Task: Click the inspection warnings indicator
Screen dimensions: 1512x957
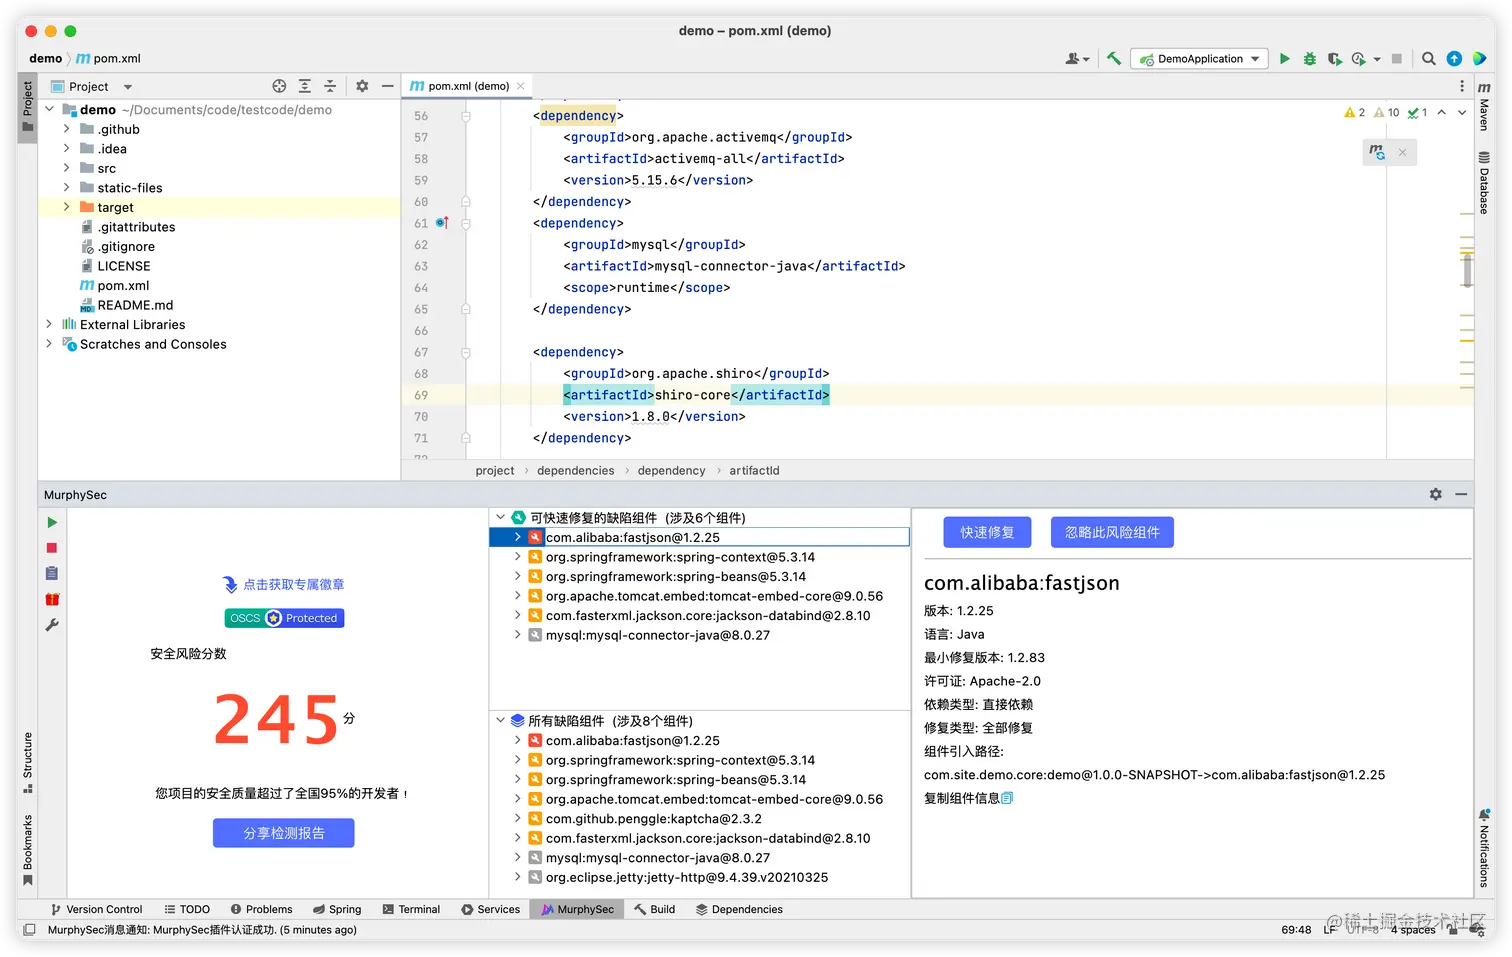Action: [1386, 113]
